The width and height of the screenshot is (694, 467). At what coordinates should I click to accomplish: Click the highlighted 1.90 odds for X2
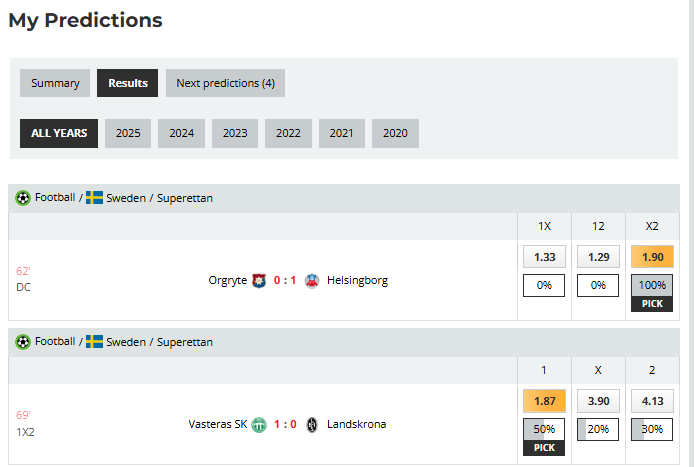pyautogui.click(x=652, y=257)
